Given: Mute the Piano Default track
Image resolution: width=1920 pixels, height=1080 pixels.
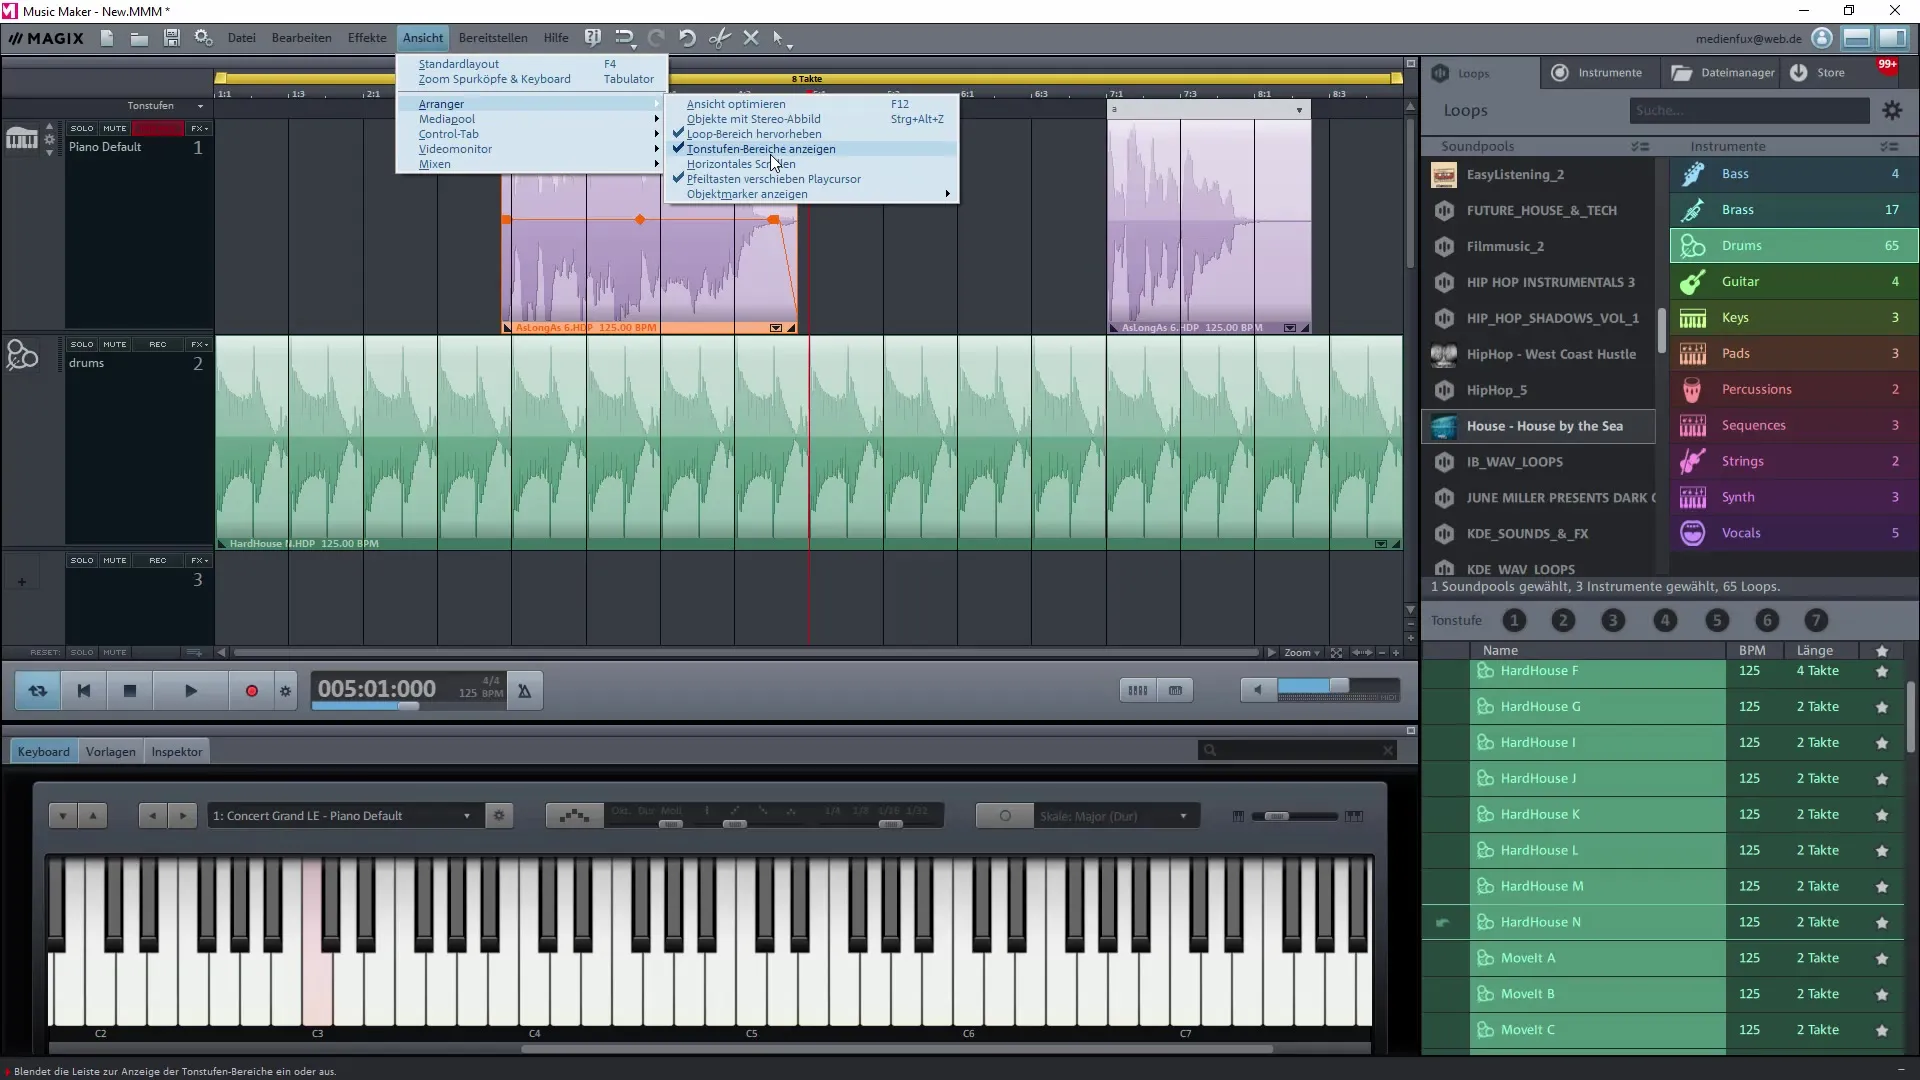Looking at the screenshot, I should 115,128.
